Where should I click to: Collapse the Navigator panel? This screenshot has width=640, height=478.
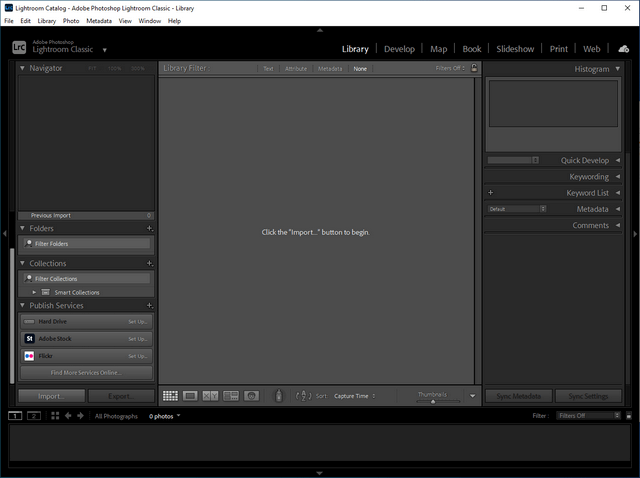click(22, 68)
